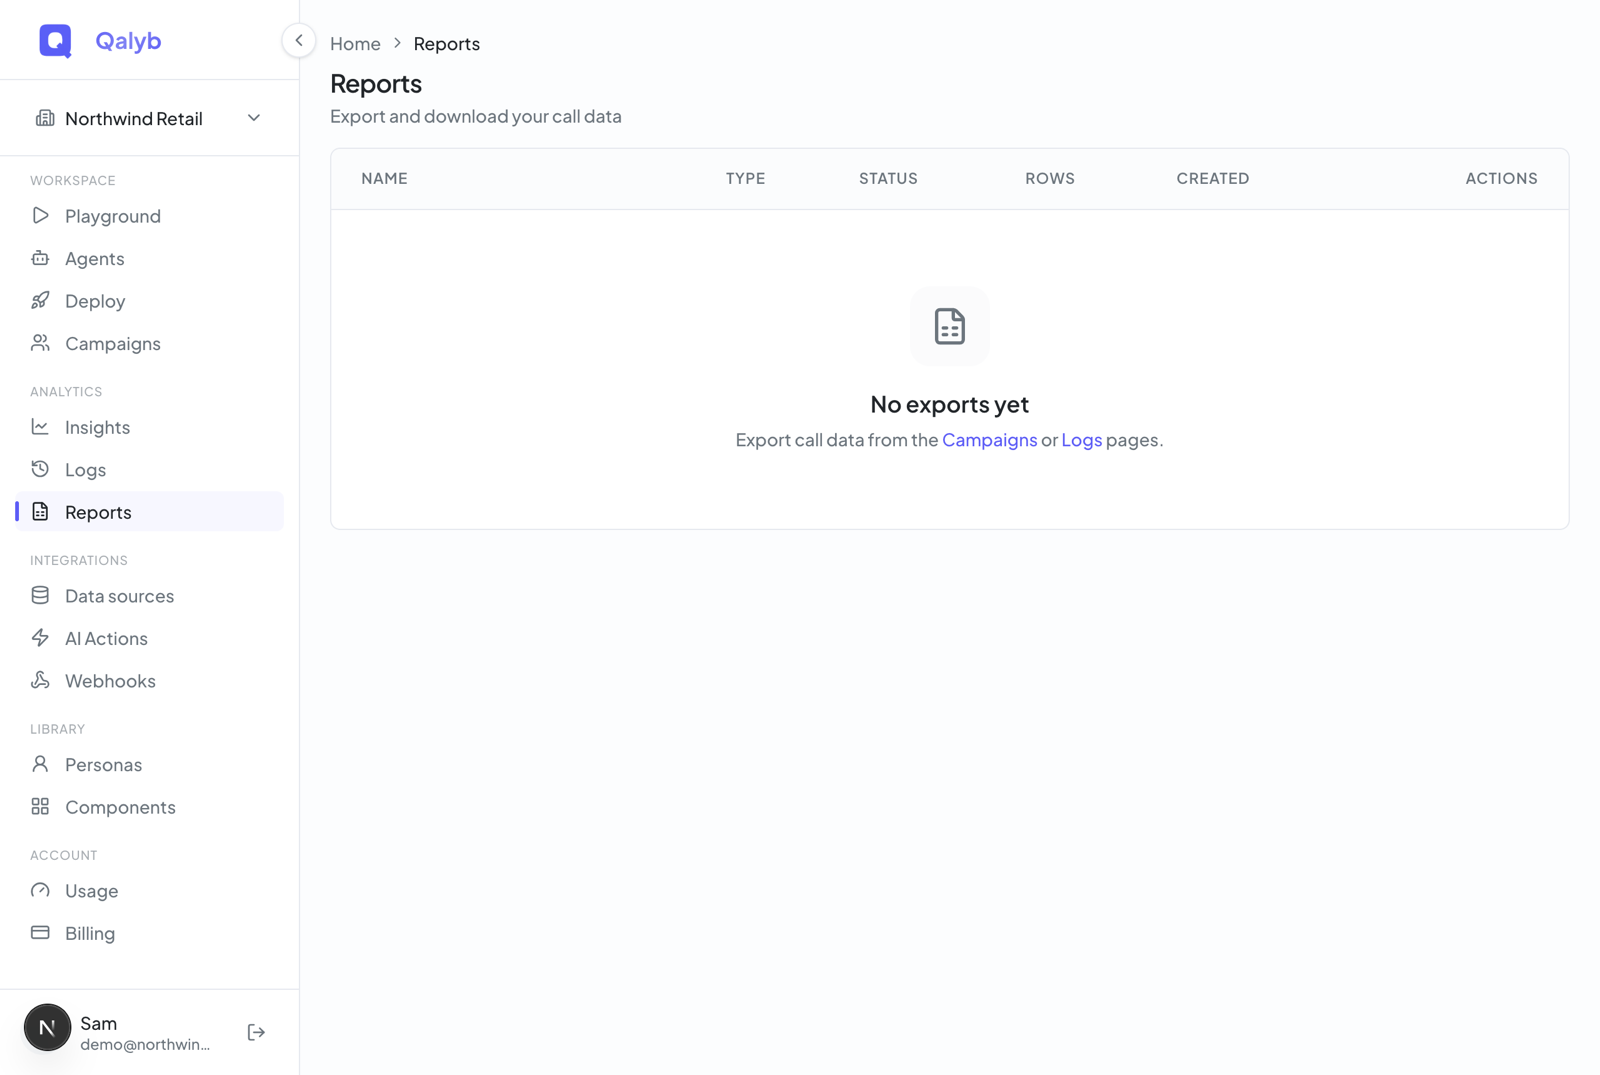Click the Personas user icon
Image resolution: width=1600 pixels, height=1075 pixels.
pos(40,765)
